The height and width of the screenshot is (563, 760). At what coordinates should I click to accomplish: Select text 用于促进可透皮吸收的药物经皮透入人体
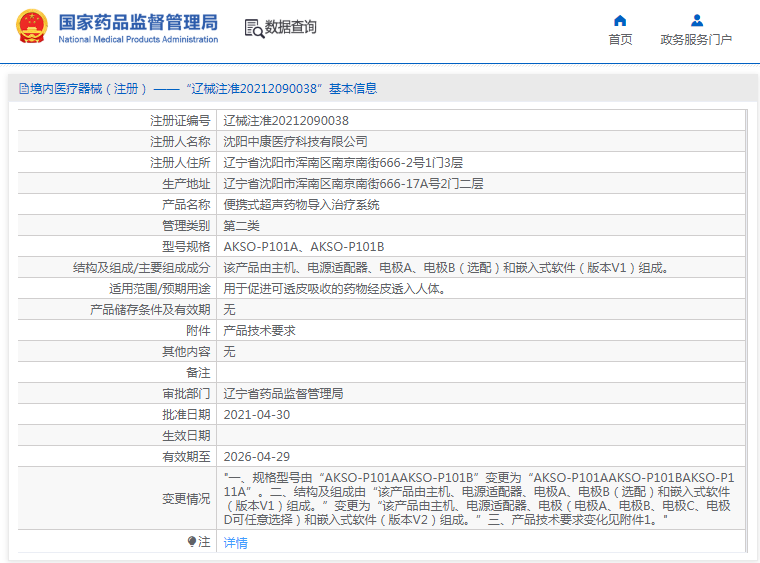pyautogui.click(x=334, y=289)
